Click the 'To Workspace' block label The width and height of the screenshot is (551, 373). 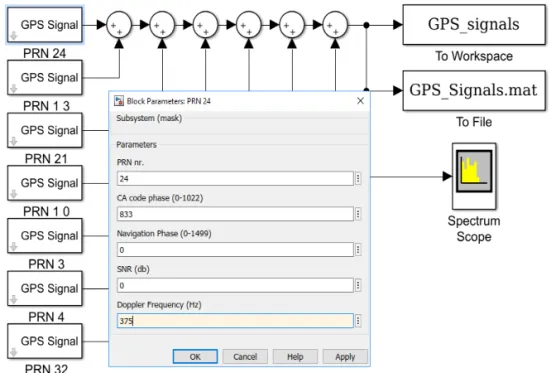pyautogui.click(x=474, y=56)
